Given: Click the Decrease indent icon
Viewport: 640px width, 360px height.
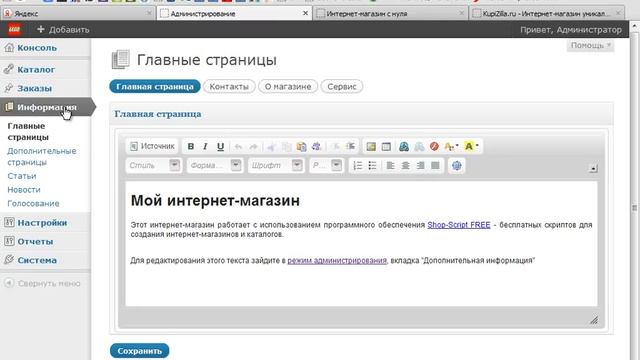Looking at the screenshot, I should pyautogui.click(x=335, y=147).
